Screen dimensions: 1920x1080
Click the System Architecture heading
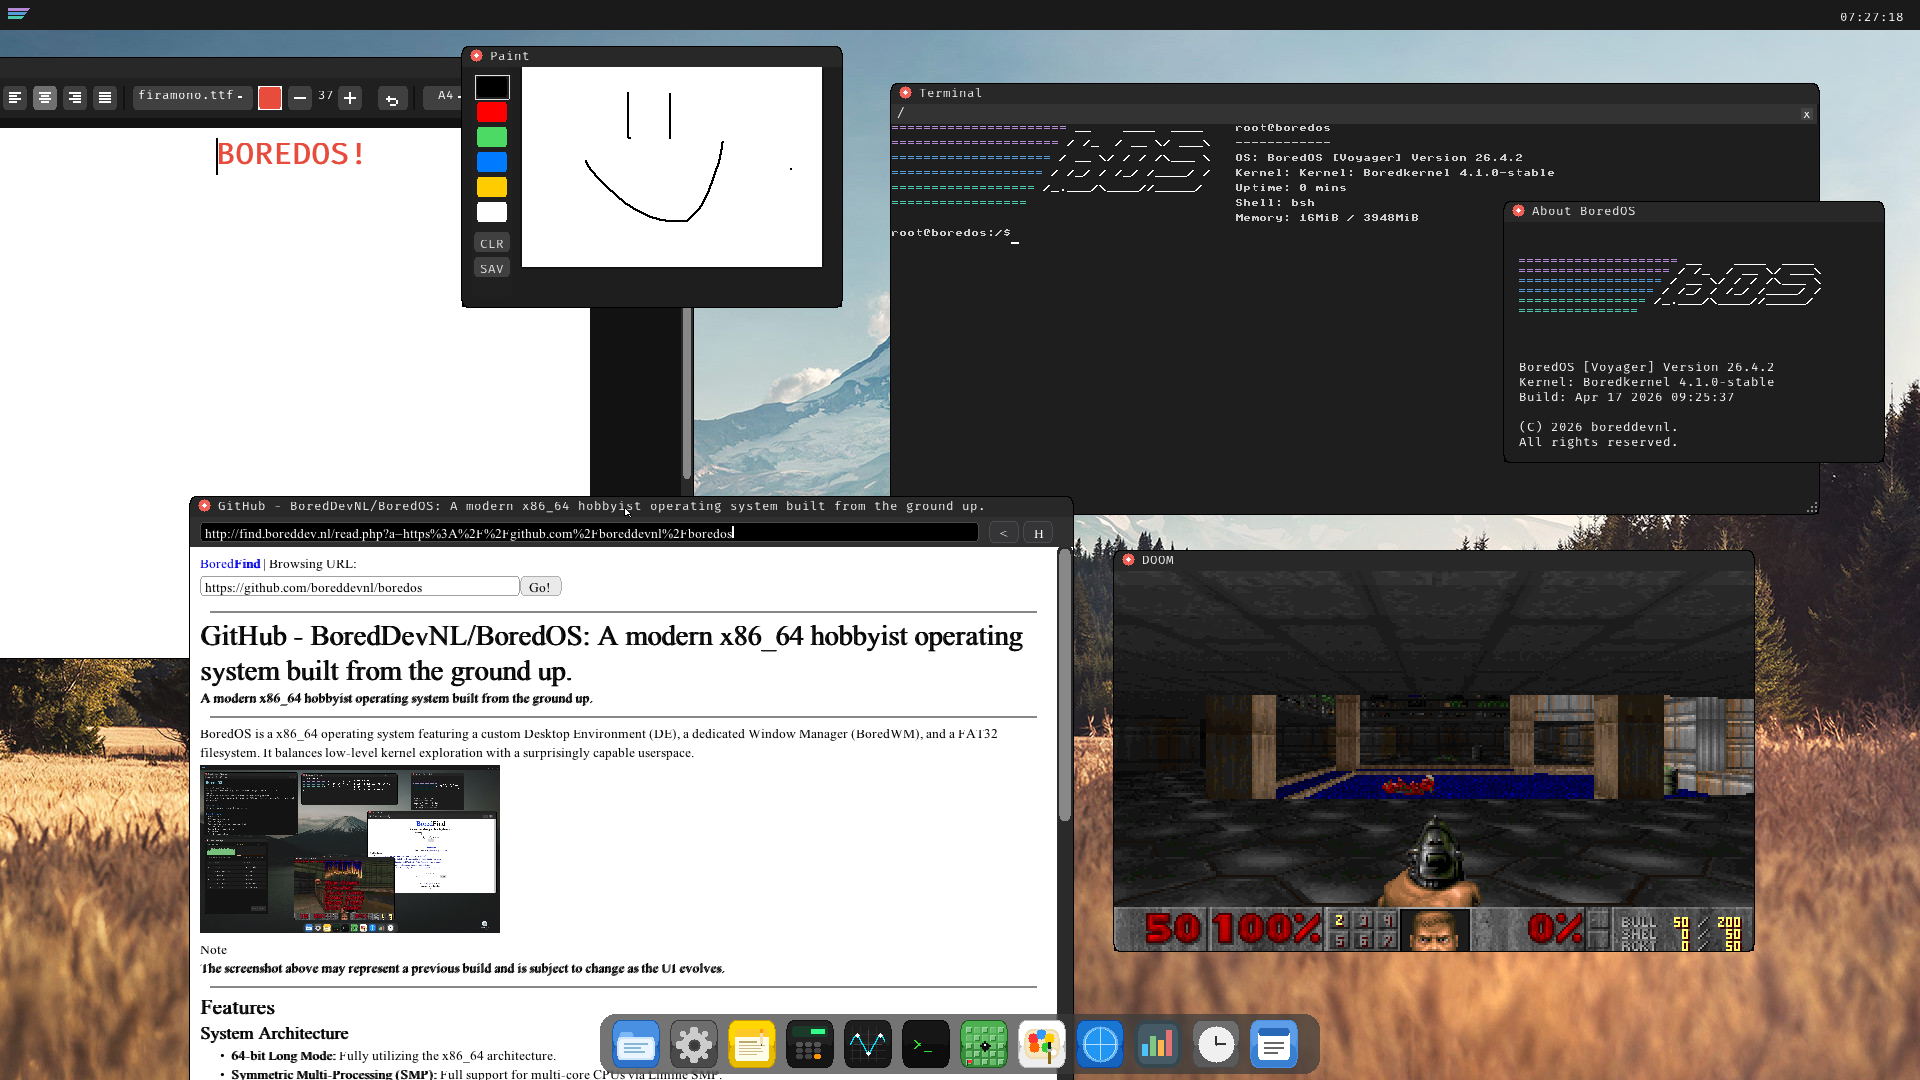point(274,1033)
